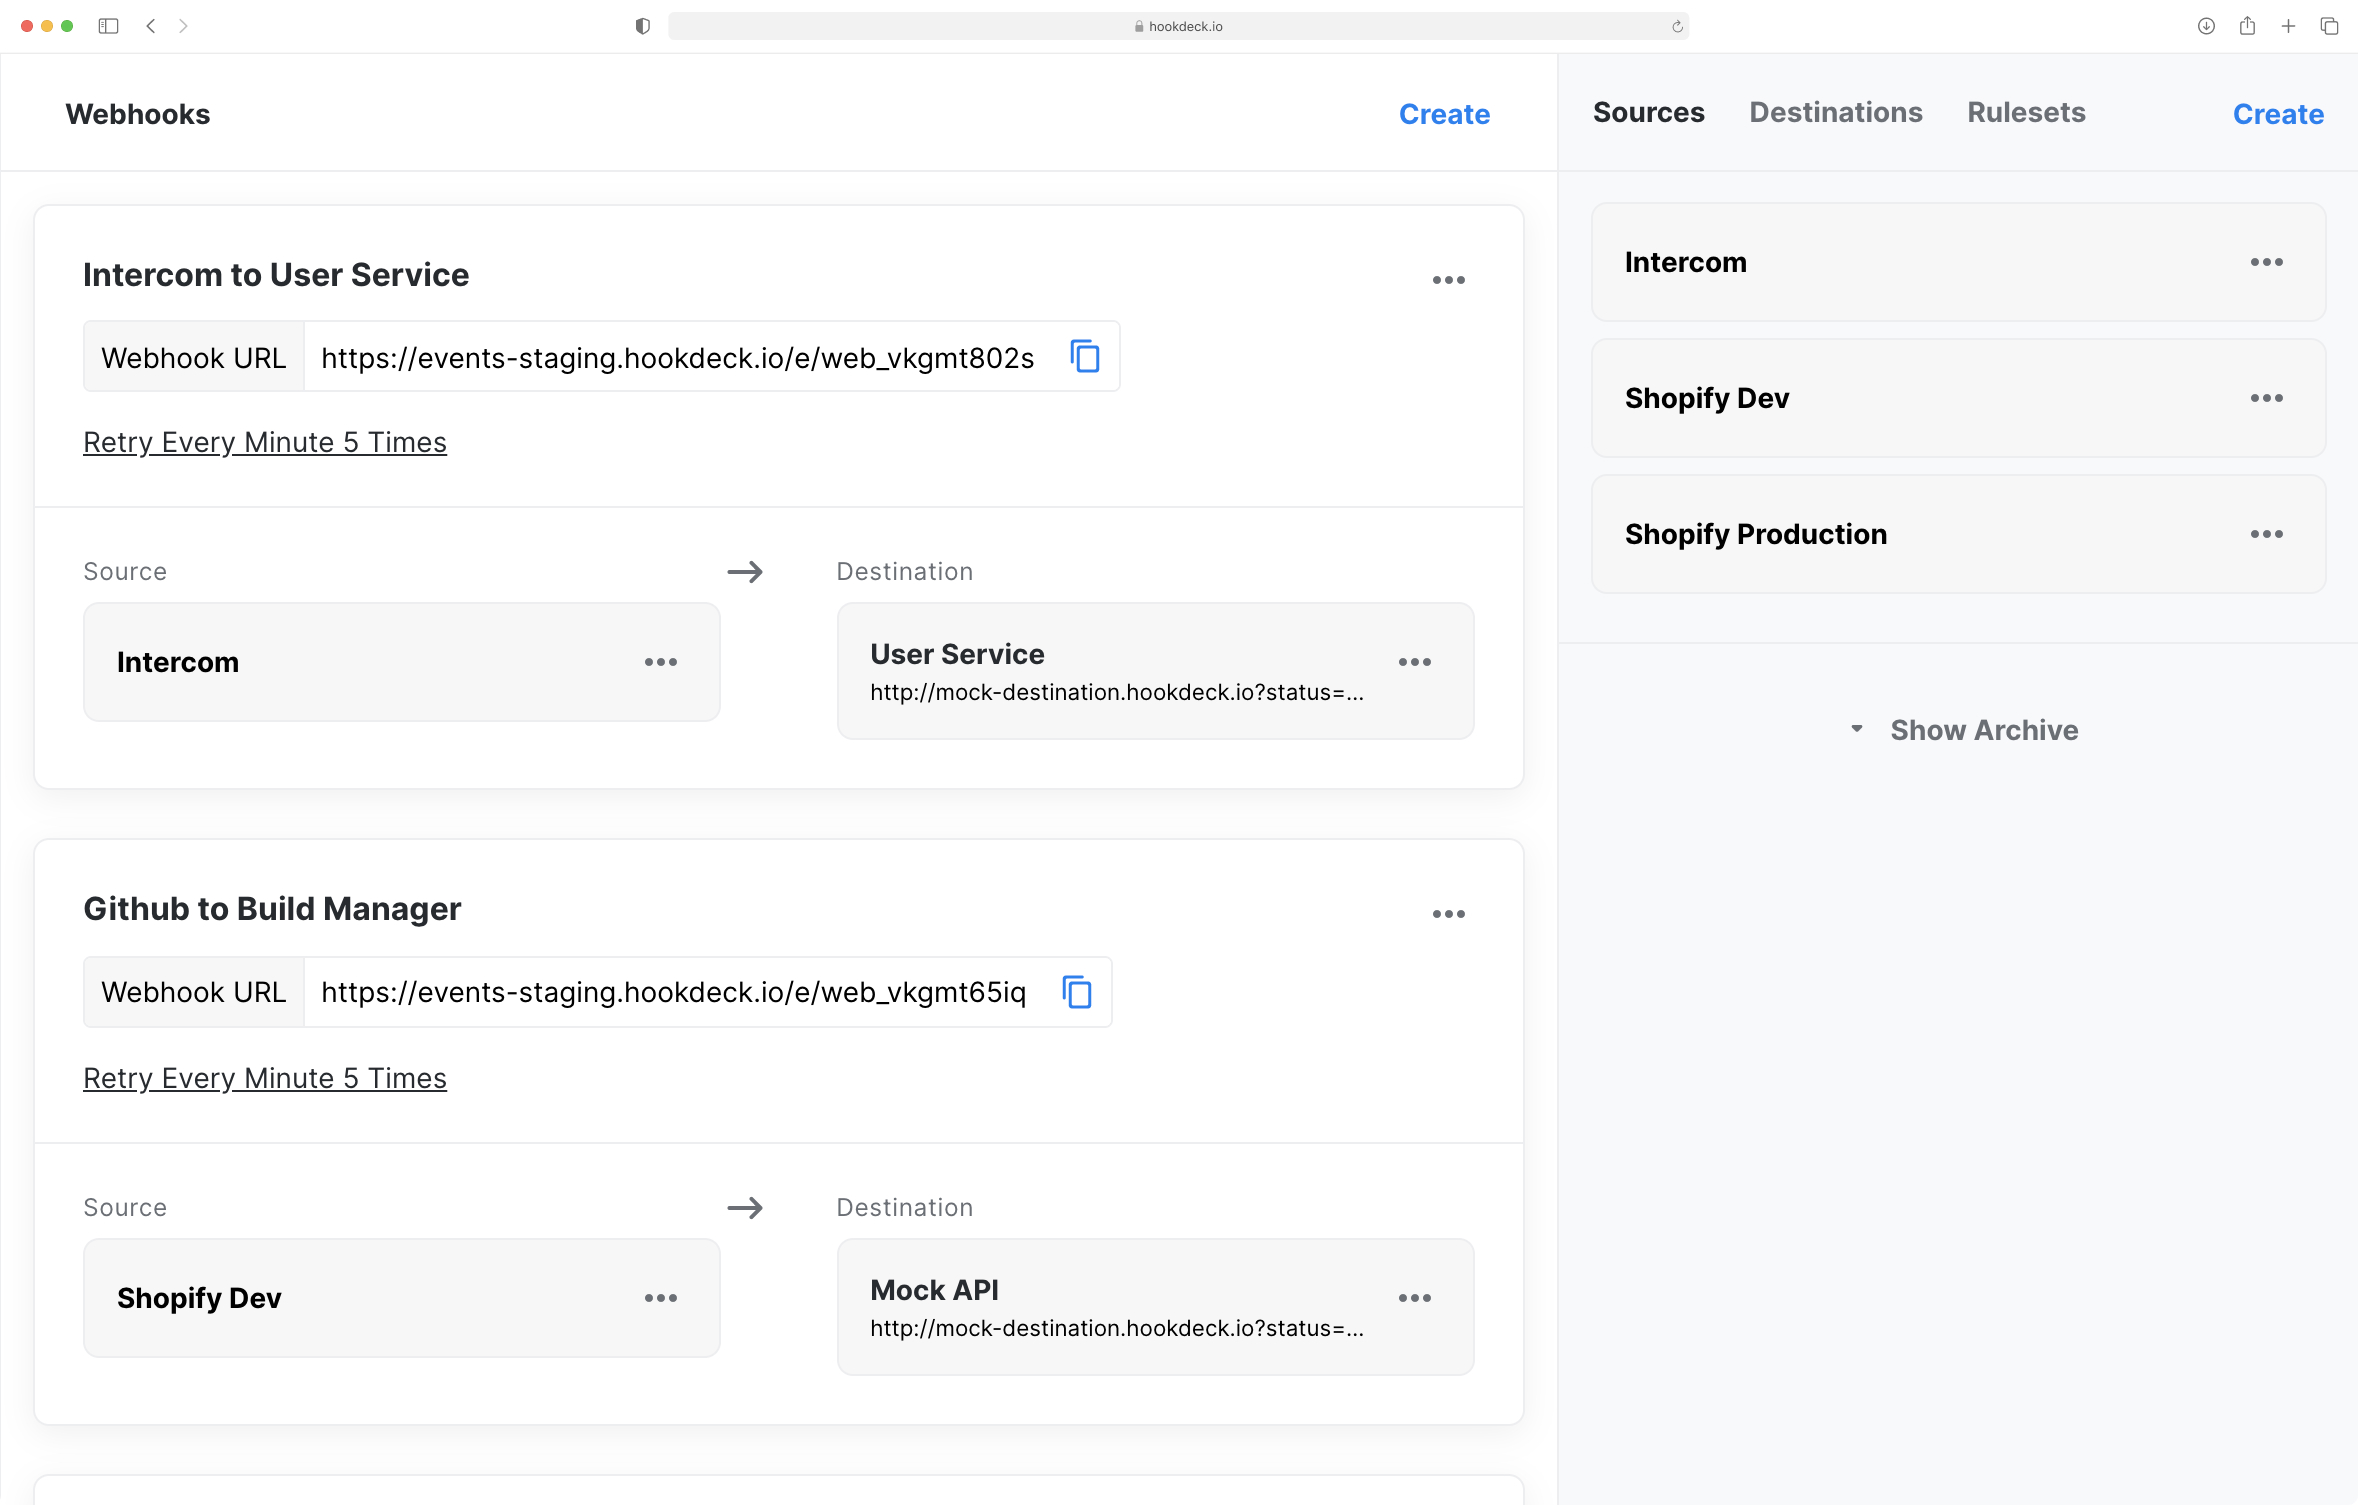Expand Show Archive section
Viewport: 2358px width, 1505px height.
[x=1964, y=730]
